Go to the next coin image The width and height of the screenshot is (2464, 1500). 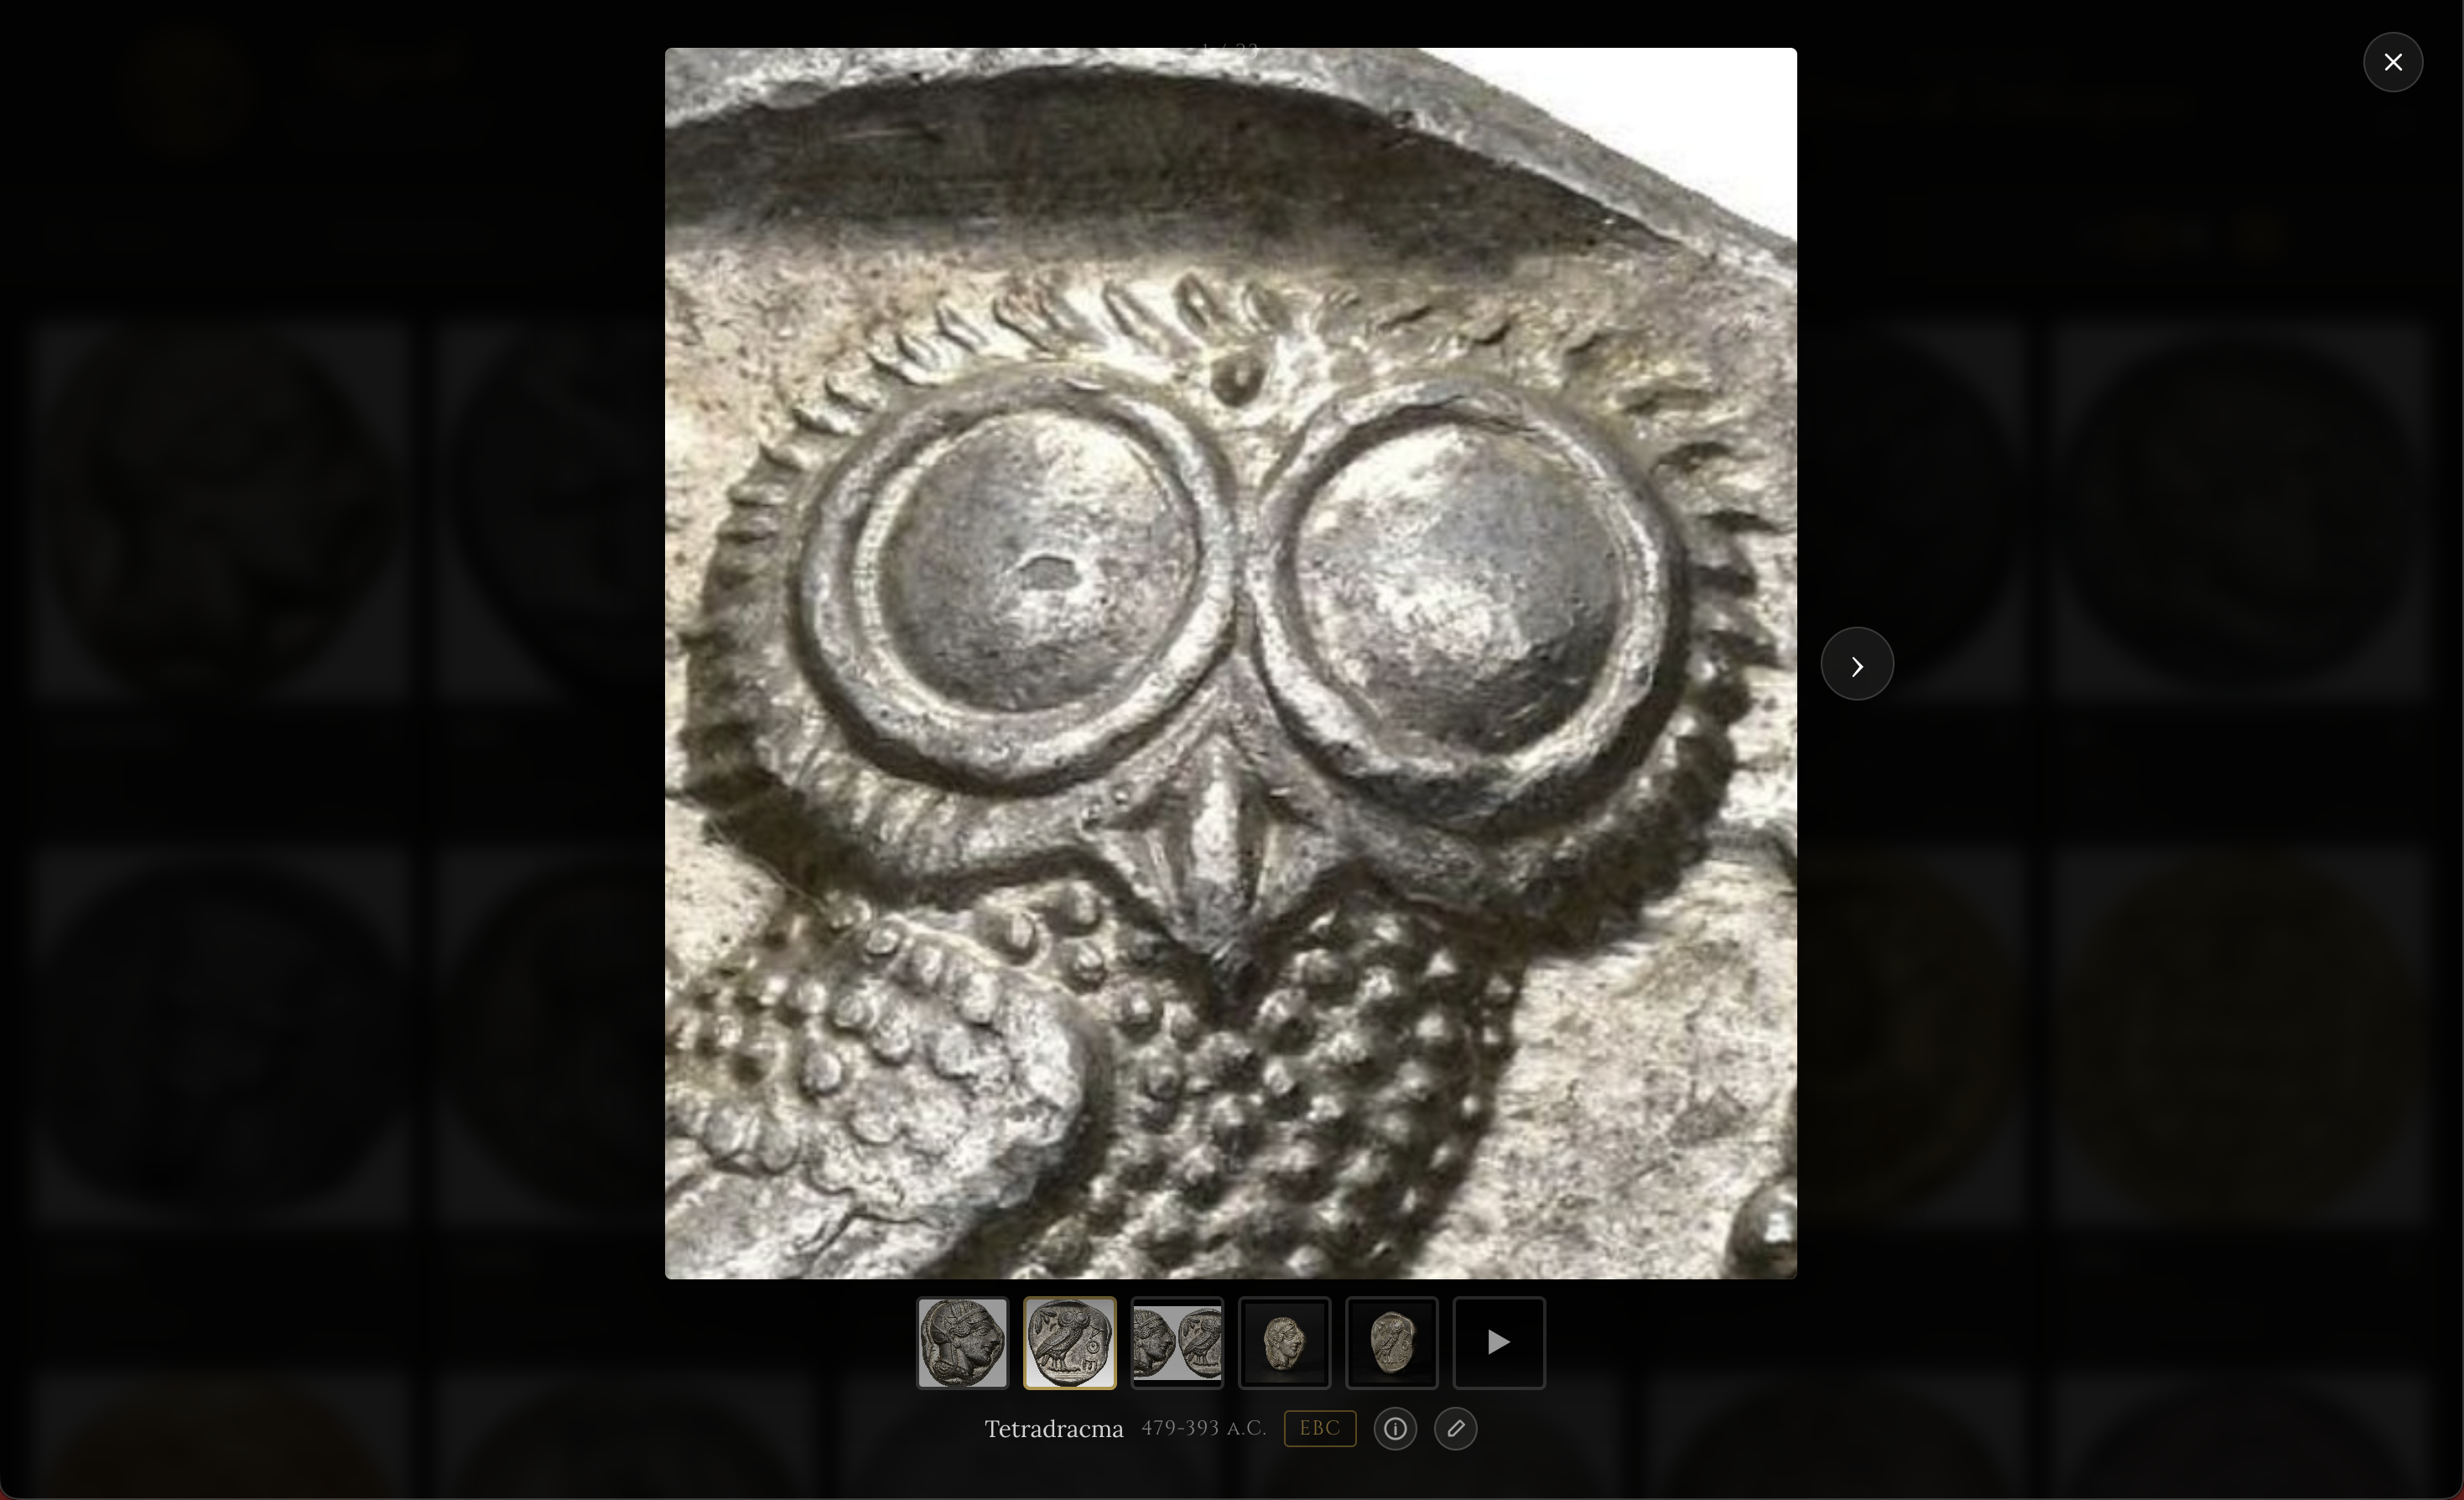pyautogui.click(x=1856, y=665)
